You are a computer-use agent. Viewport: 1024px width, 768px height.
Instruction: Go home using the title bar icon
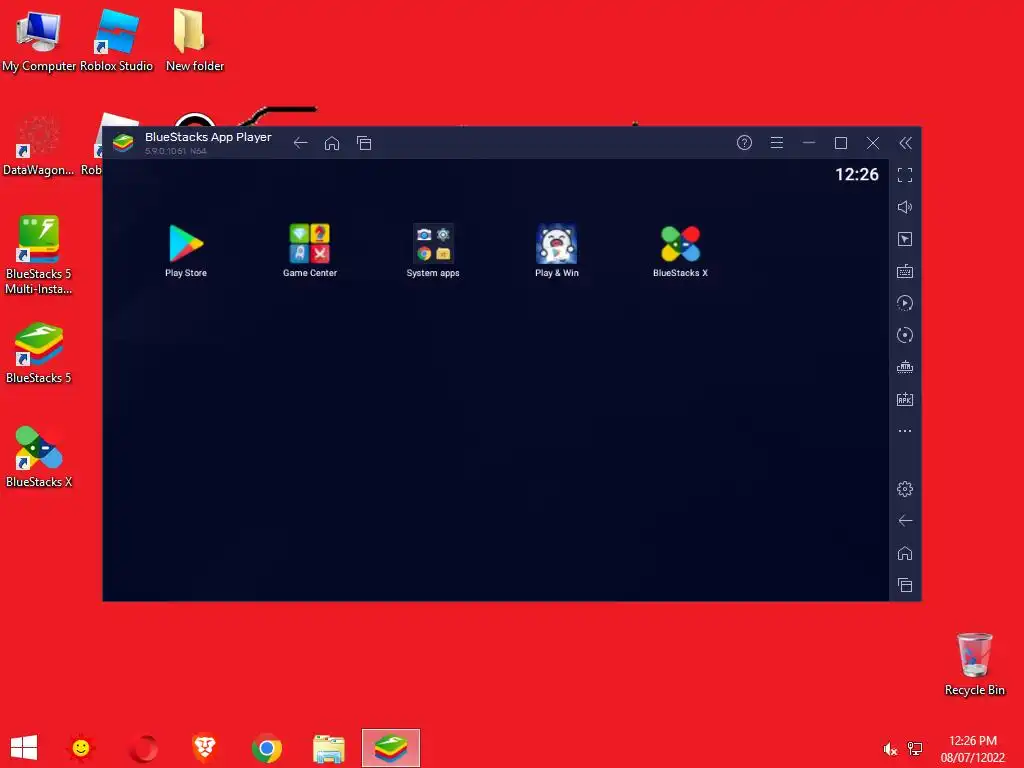pyautogui.click(x=332, y=143)
